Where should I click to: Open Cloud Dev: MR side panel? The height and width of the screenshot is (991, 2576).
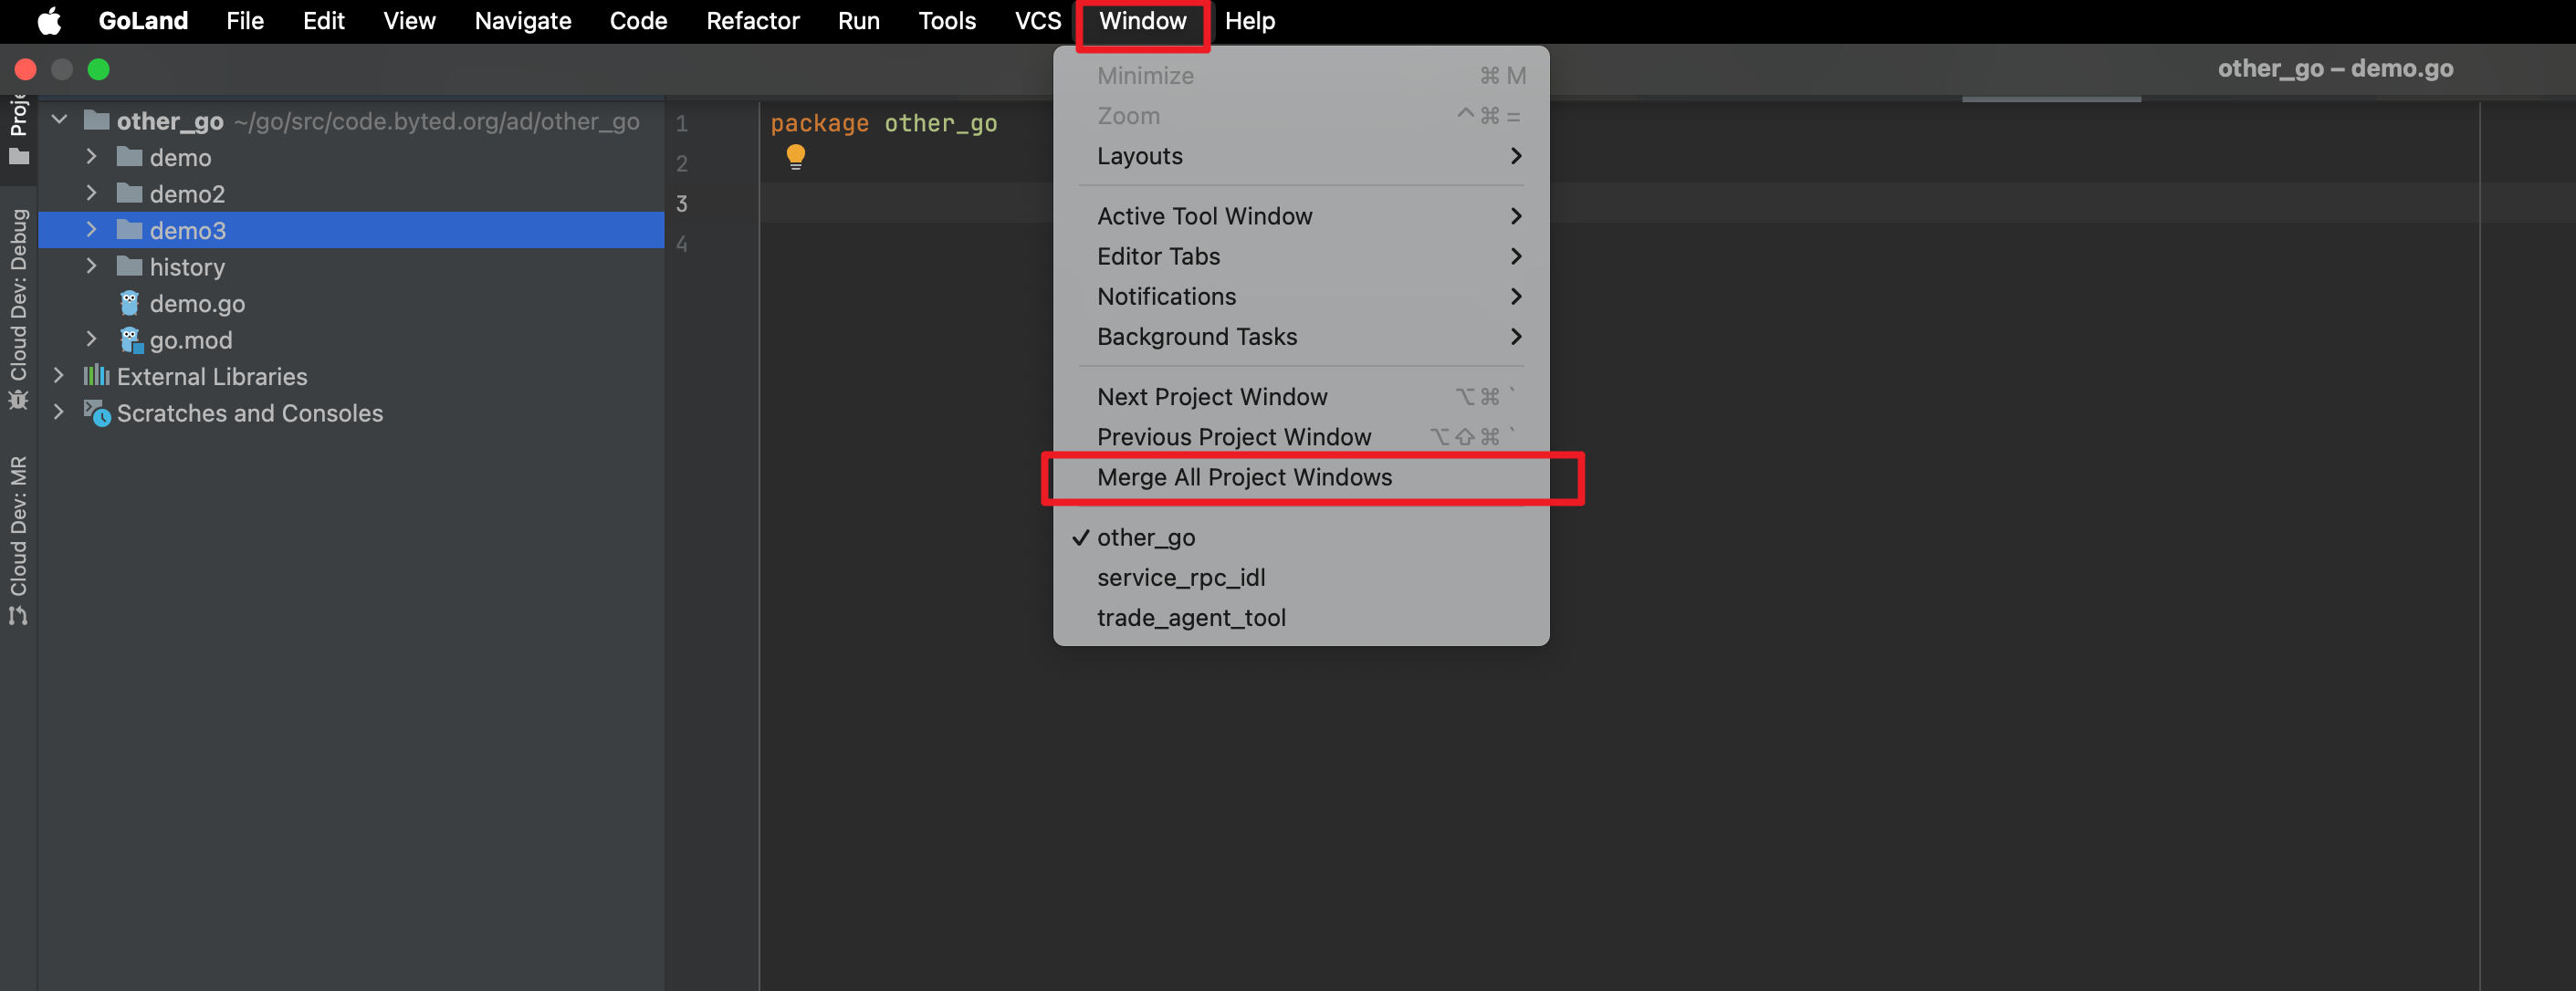coord(18,540)
